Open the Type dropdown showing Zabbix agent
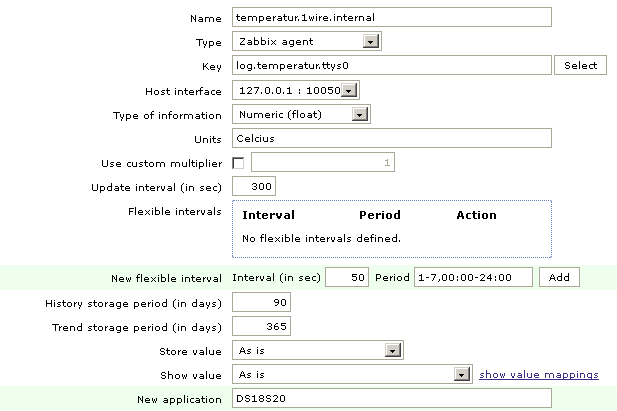The width and height of the screenshot is (617, 411). click(x=306, y=42)
